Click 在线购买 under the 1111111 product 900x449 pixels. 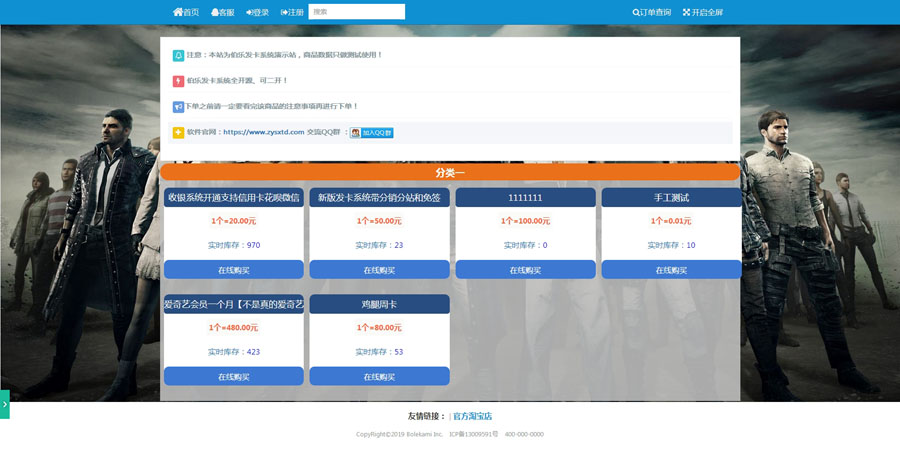(525, 270)
